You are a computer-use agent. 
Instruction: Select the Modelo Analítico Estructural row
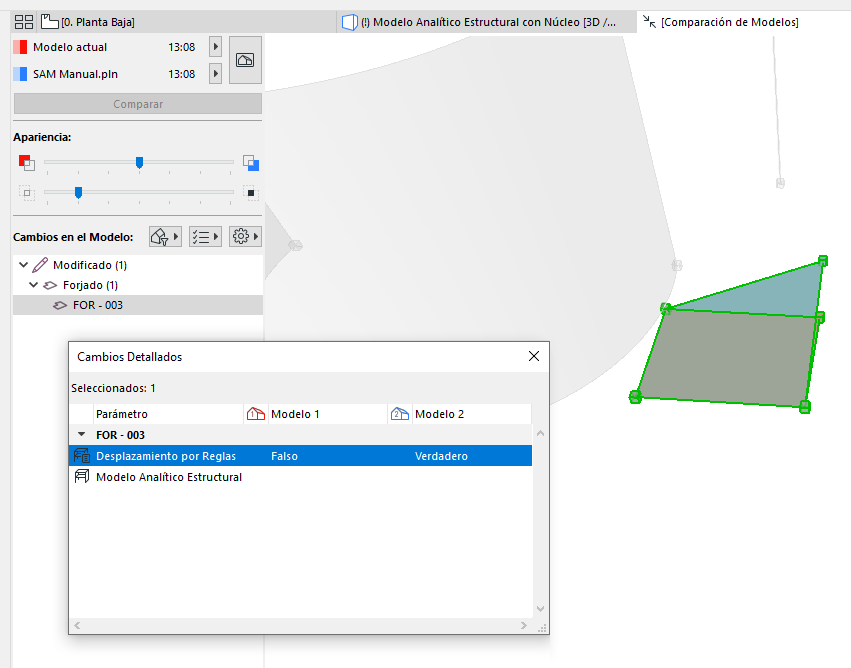[x=301, y=477]
